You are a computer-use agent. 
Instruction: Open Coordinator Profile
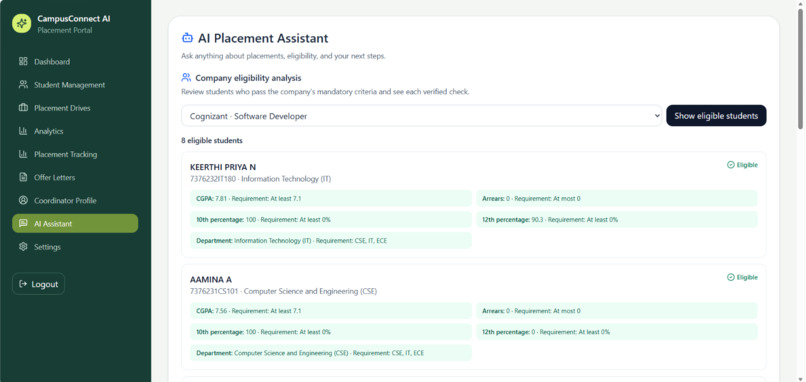[75, 200]
